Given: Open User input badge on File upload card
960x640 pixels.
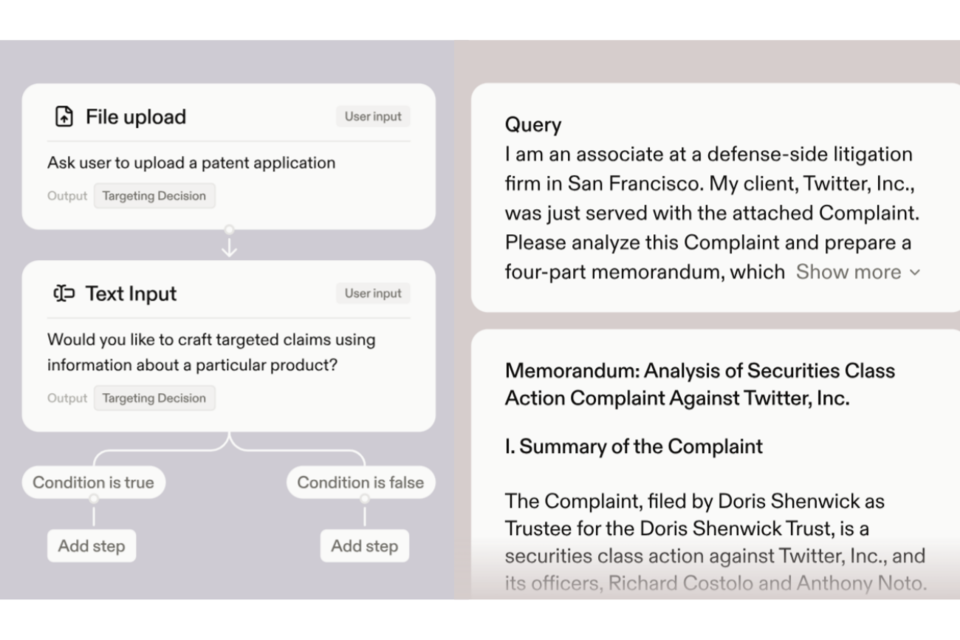Looking at the screenshot, I should pyautogui.click(x=373, y=117).
